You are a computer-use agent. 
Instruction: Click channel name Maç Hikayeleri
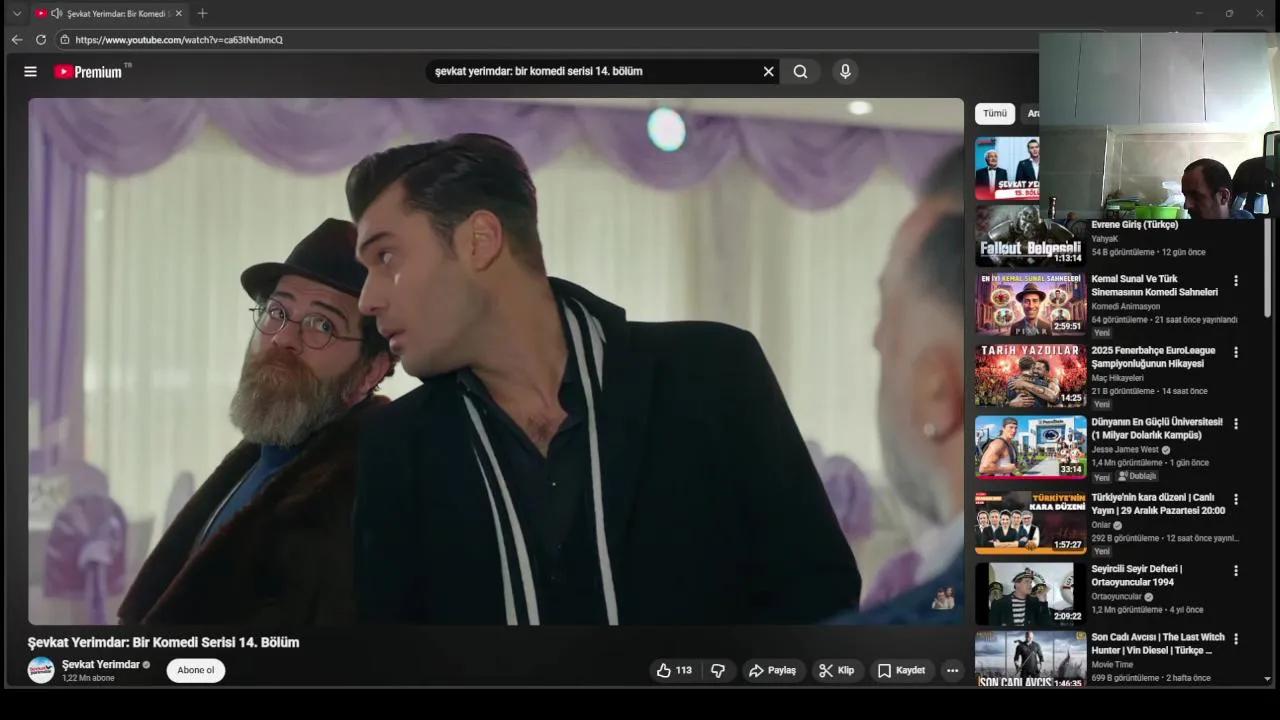(x=1117, y=378)
